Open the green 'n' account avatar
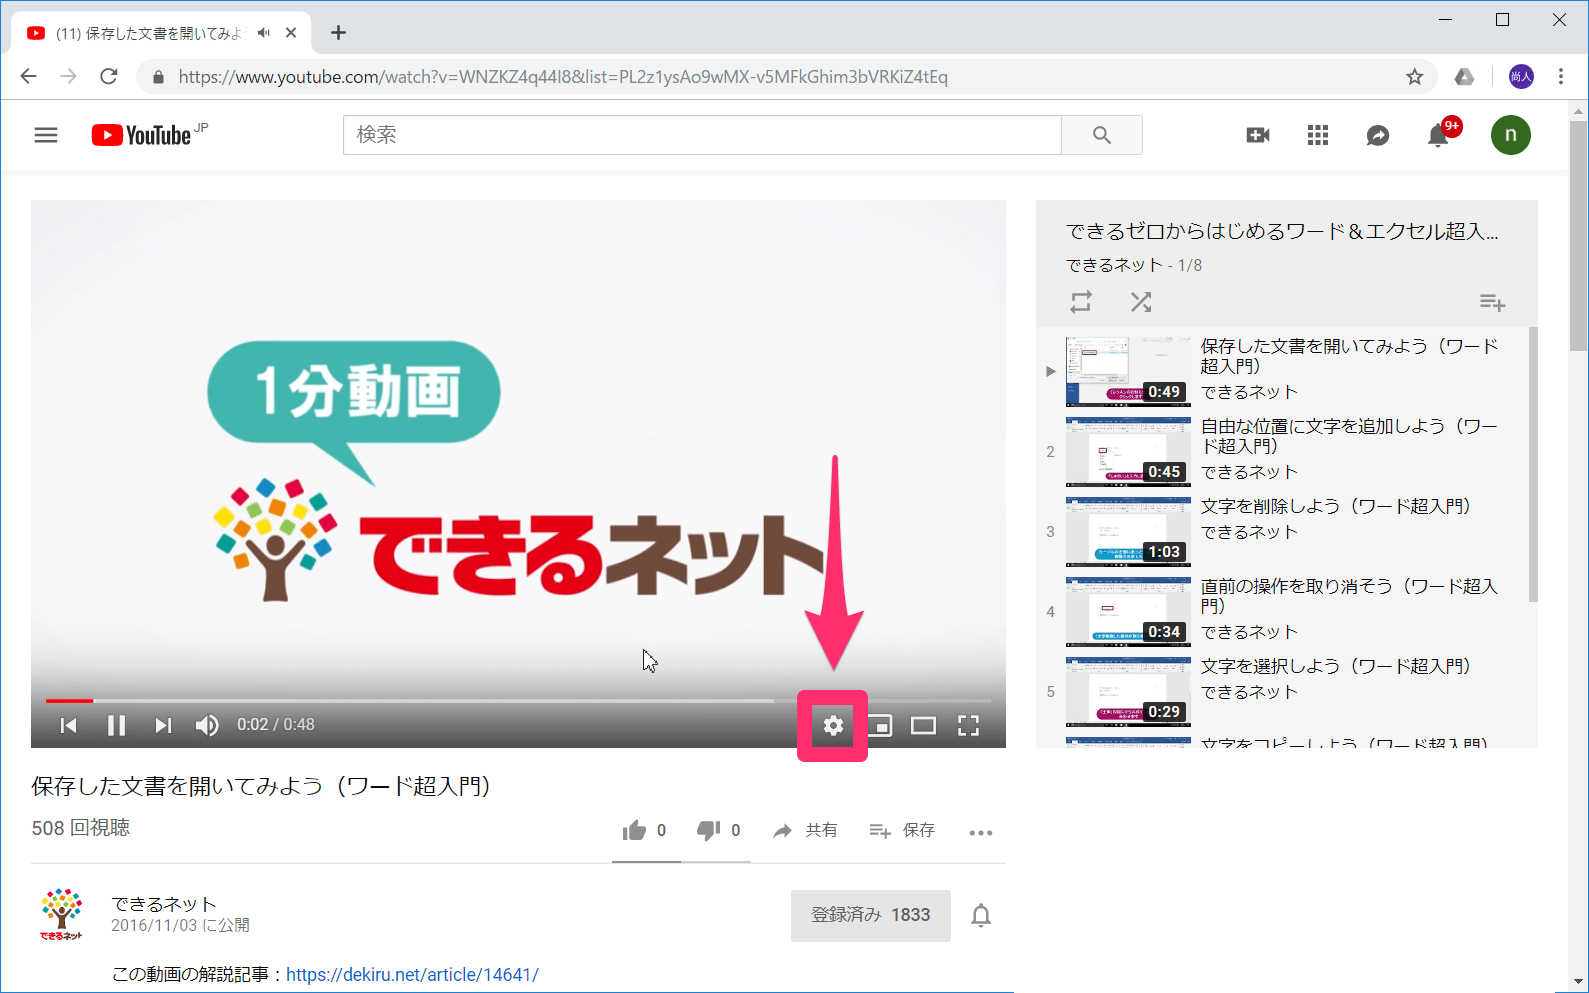This screenshot has width=1589, height=993. coord(1511,135)
